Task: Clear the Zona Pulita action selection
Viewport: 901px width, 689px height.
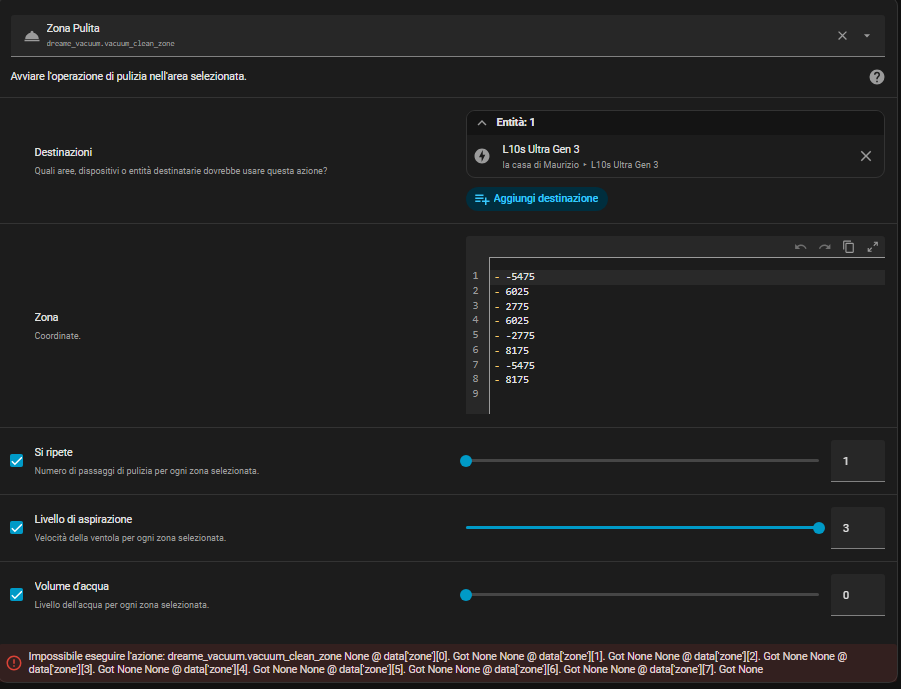Action: click(842, 36)
